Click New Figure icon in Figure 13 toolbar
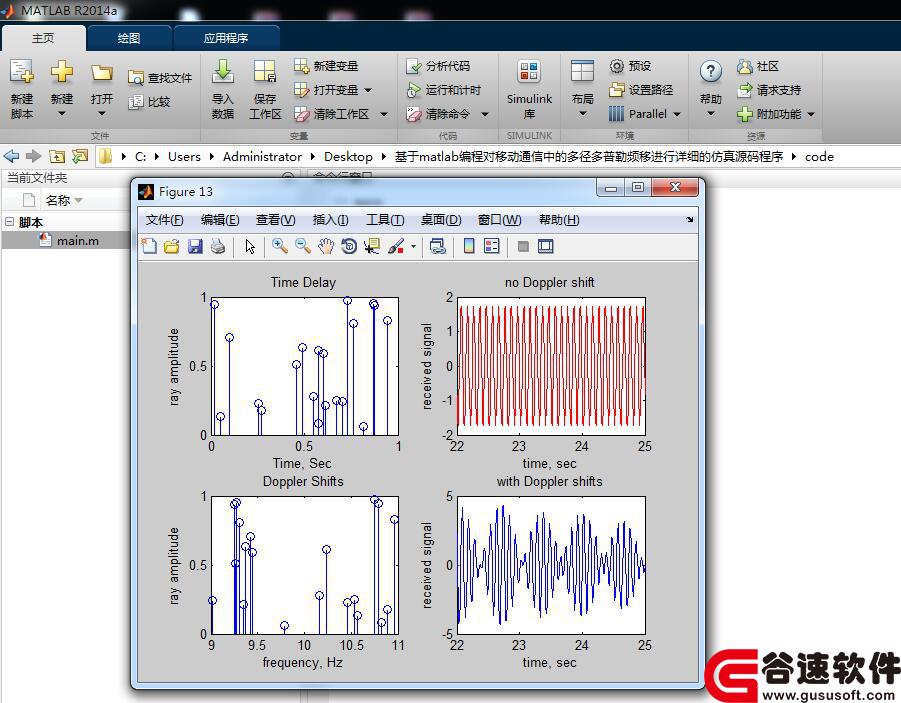901x703 pixels. [149, 247]
